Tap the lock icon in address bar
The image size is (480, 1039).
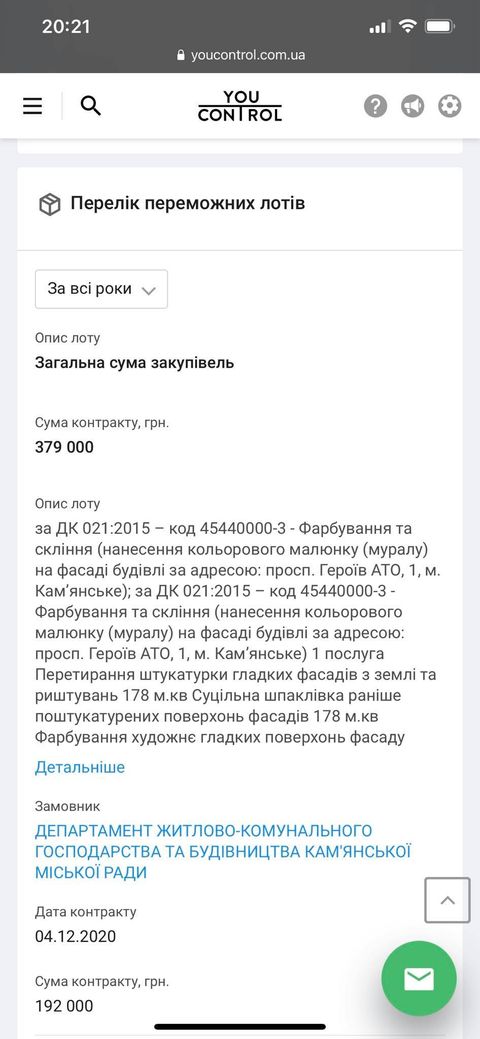click(x=181, y=56)
